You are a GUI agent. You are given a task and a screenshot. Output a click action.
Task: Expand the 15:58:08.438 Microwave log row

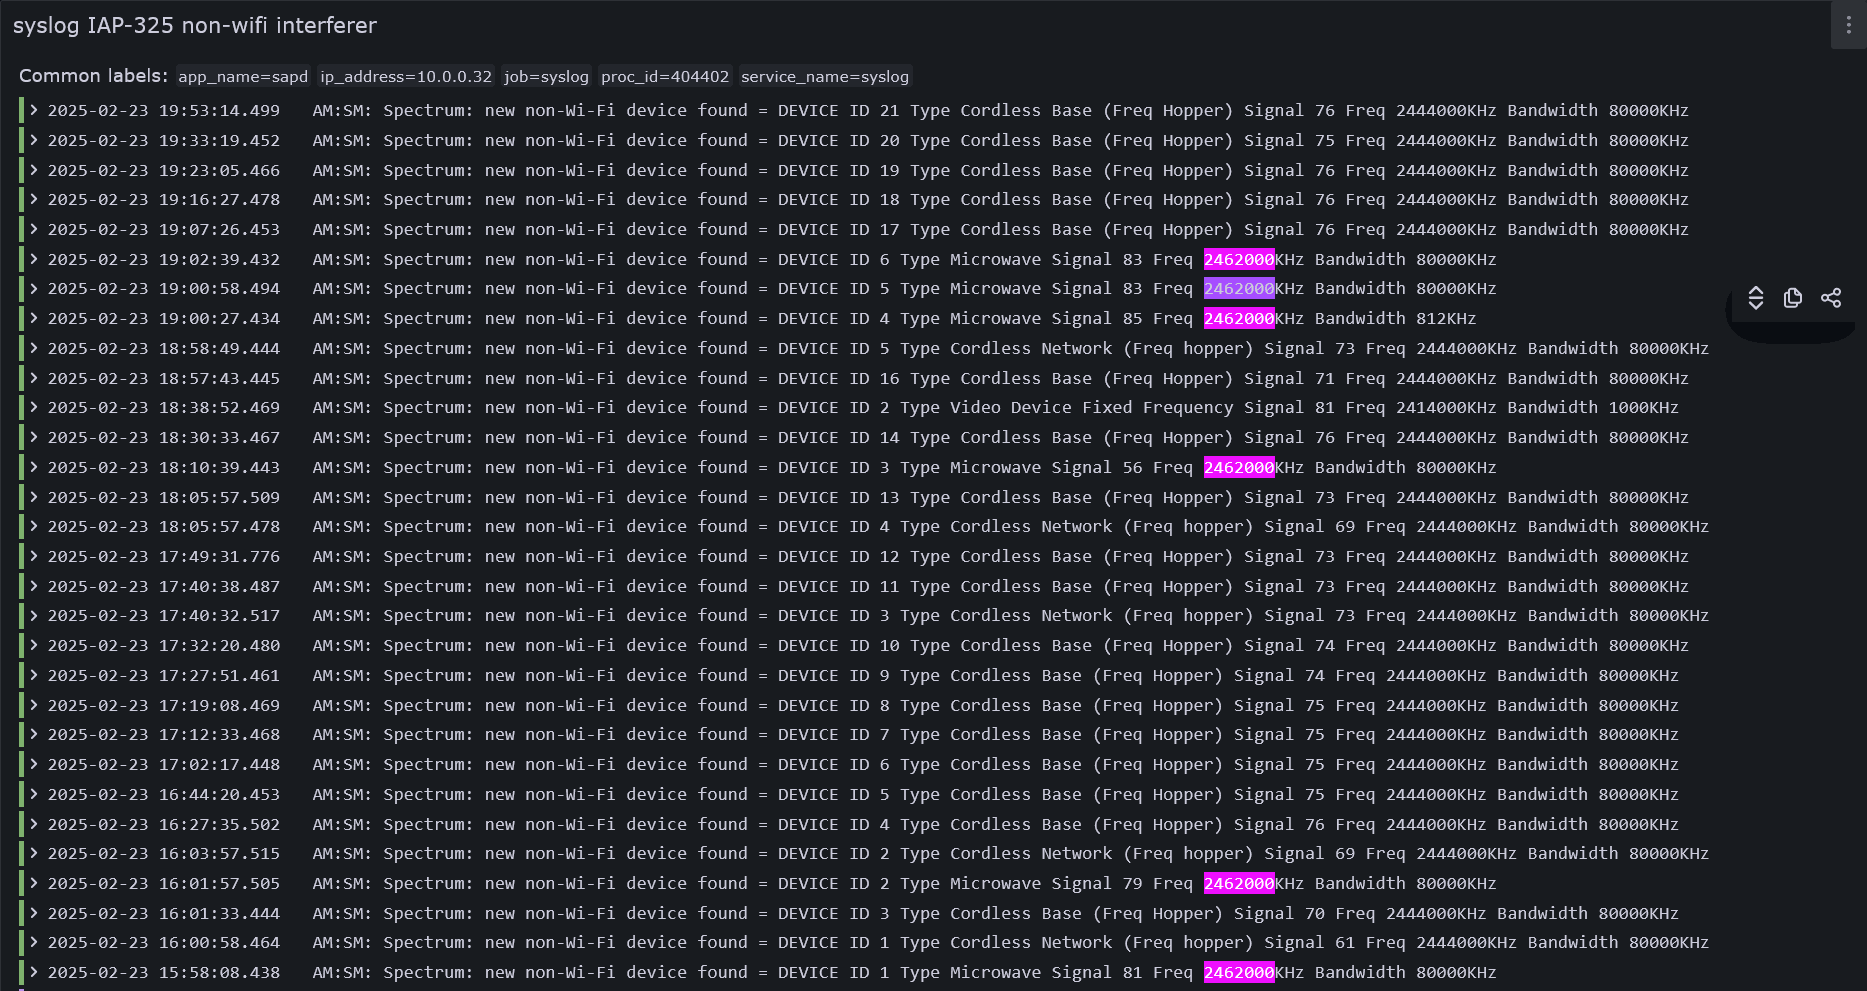[34, 972]
